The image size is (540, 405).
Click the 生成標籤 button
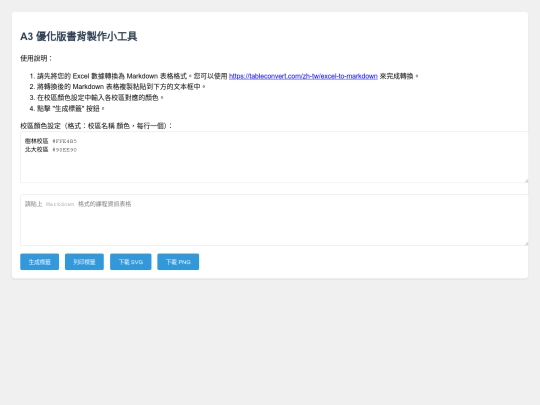[x=40, y=262]
